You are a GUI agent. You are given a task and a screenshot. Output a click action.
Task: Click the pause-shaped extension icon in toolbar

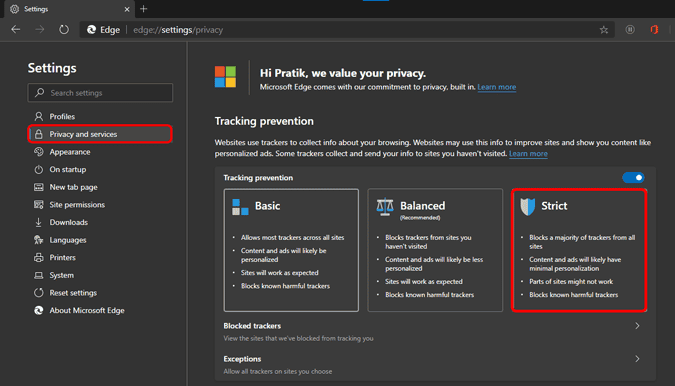point(630,30)
